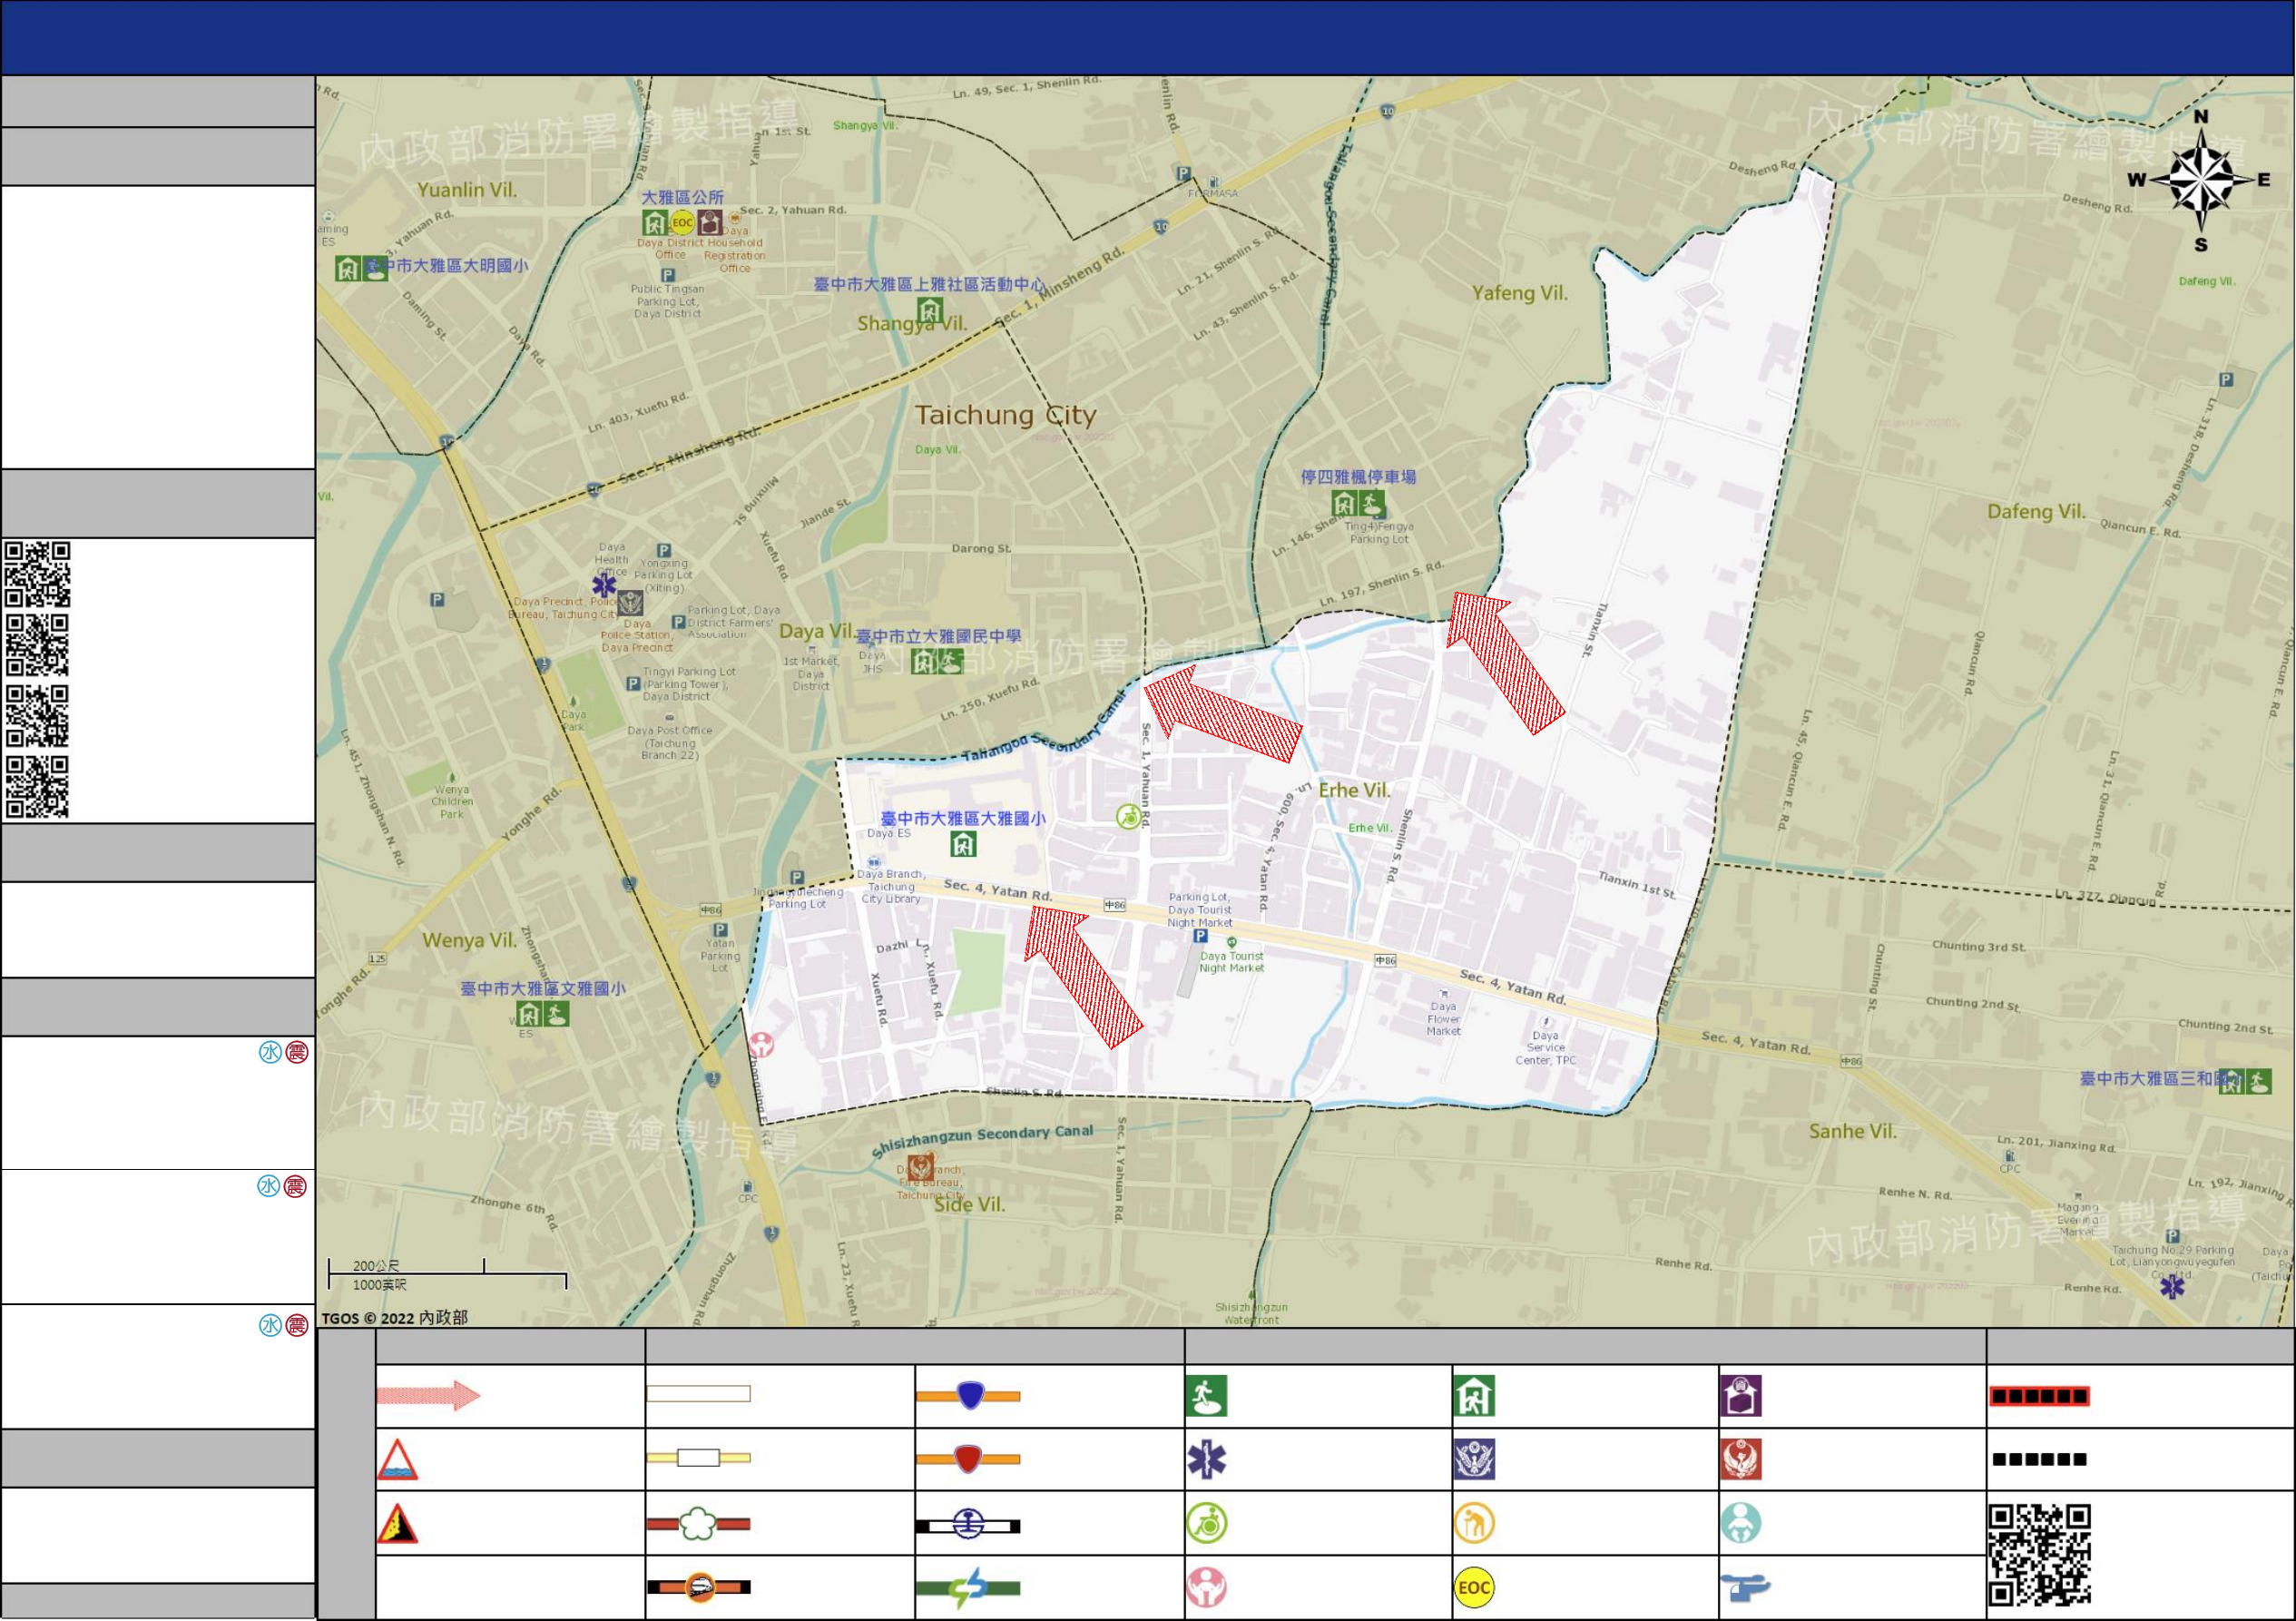This screenshot has height=1621, width=2296.
Task: Click the star of life at Daya Health Office
Action: [x=604, y=585]
